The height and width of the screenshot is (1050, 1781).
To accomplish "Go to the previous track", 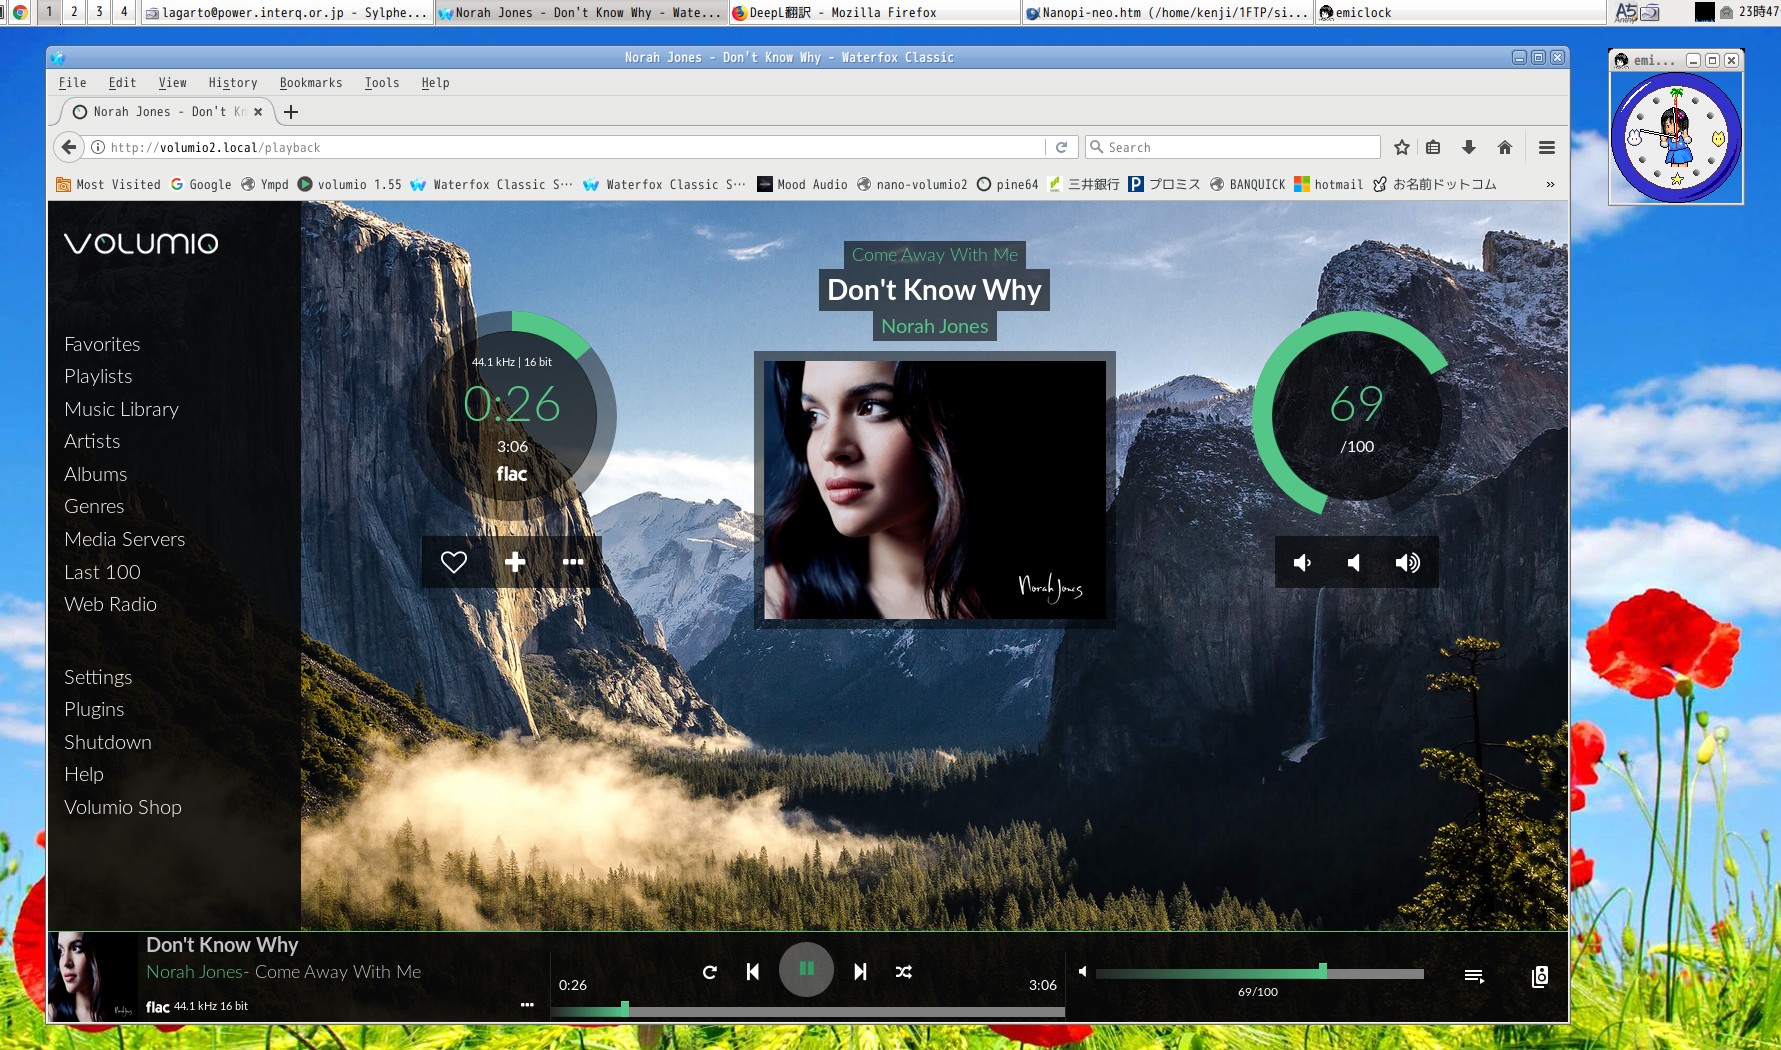I will [x=753, y=972].
